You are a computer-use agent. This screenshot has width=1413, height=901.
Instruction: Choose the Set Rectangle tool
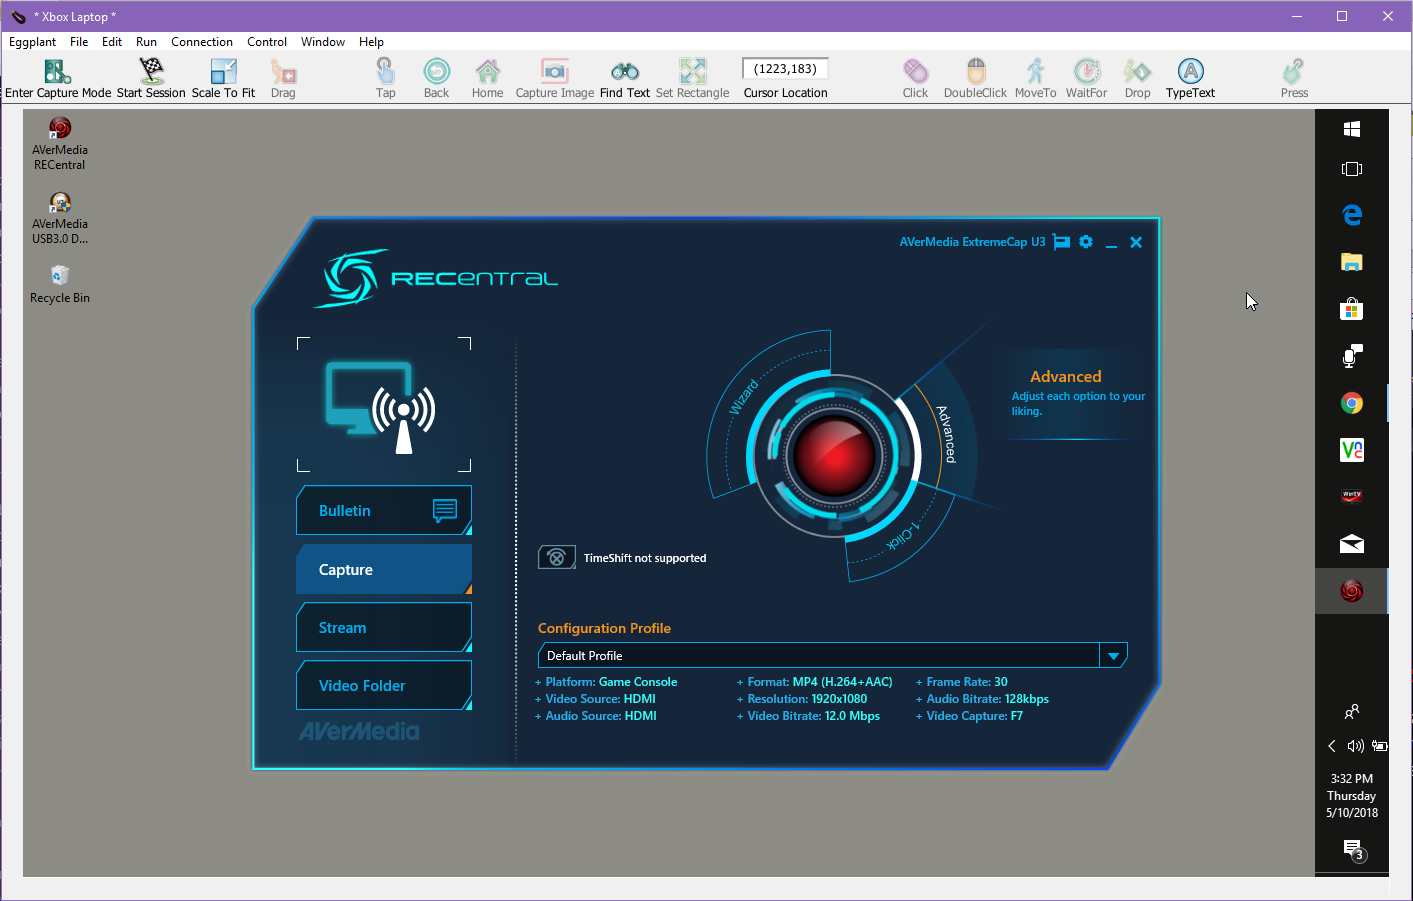692,71
